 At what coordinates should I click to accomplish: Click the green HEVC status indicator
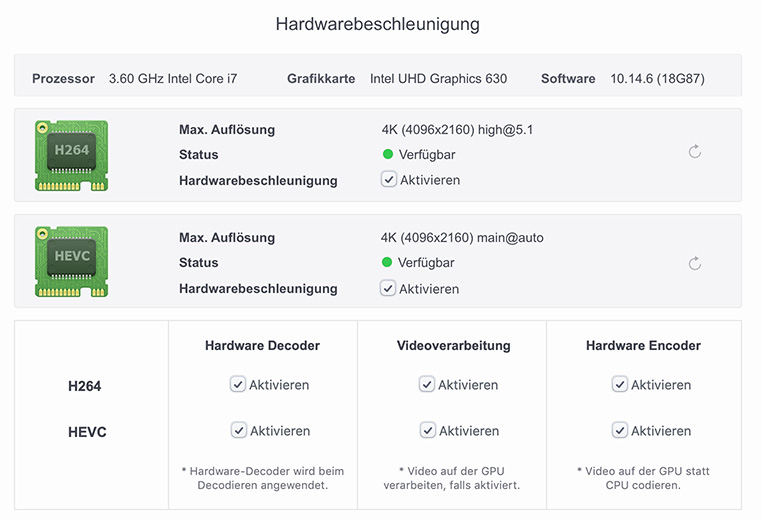click(x=388, y=263)
